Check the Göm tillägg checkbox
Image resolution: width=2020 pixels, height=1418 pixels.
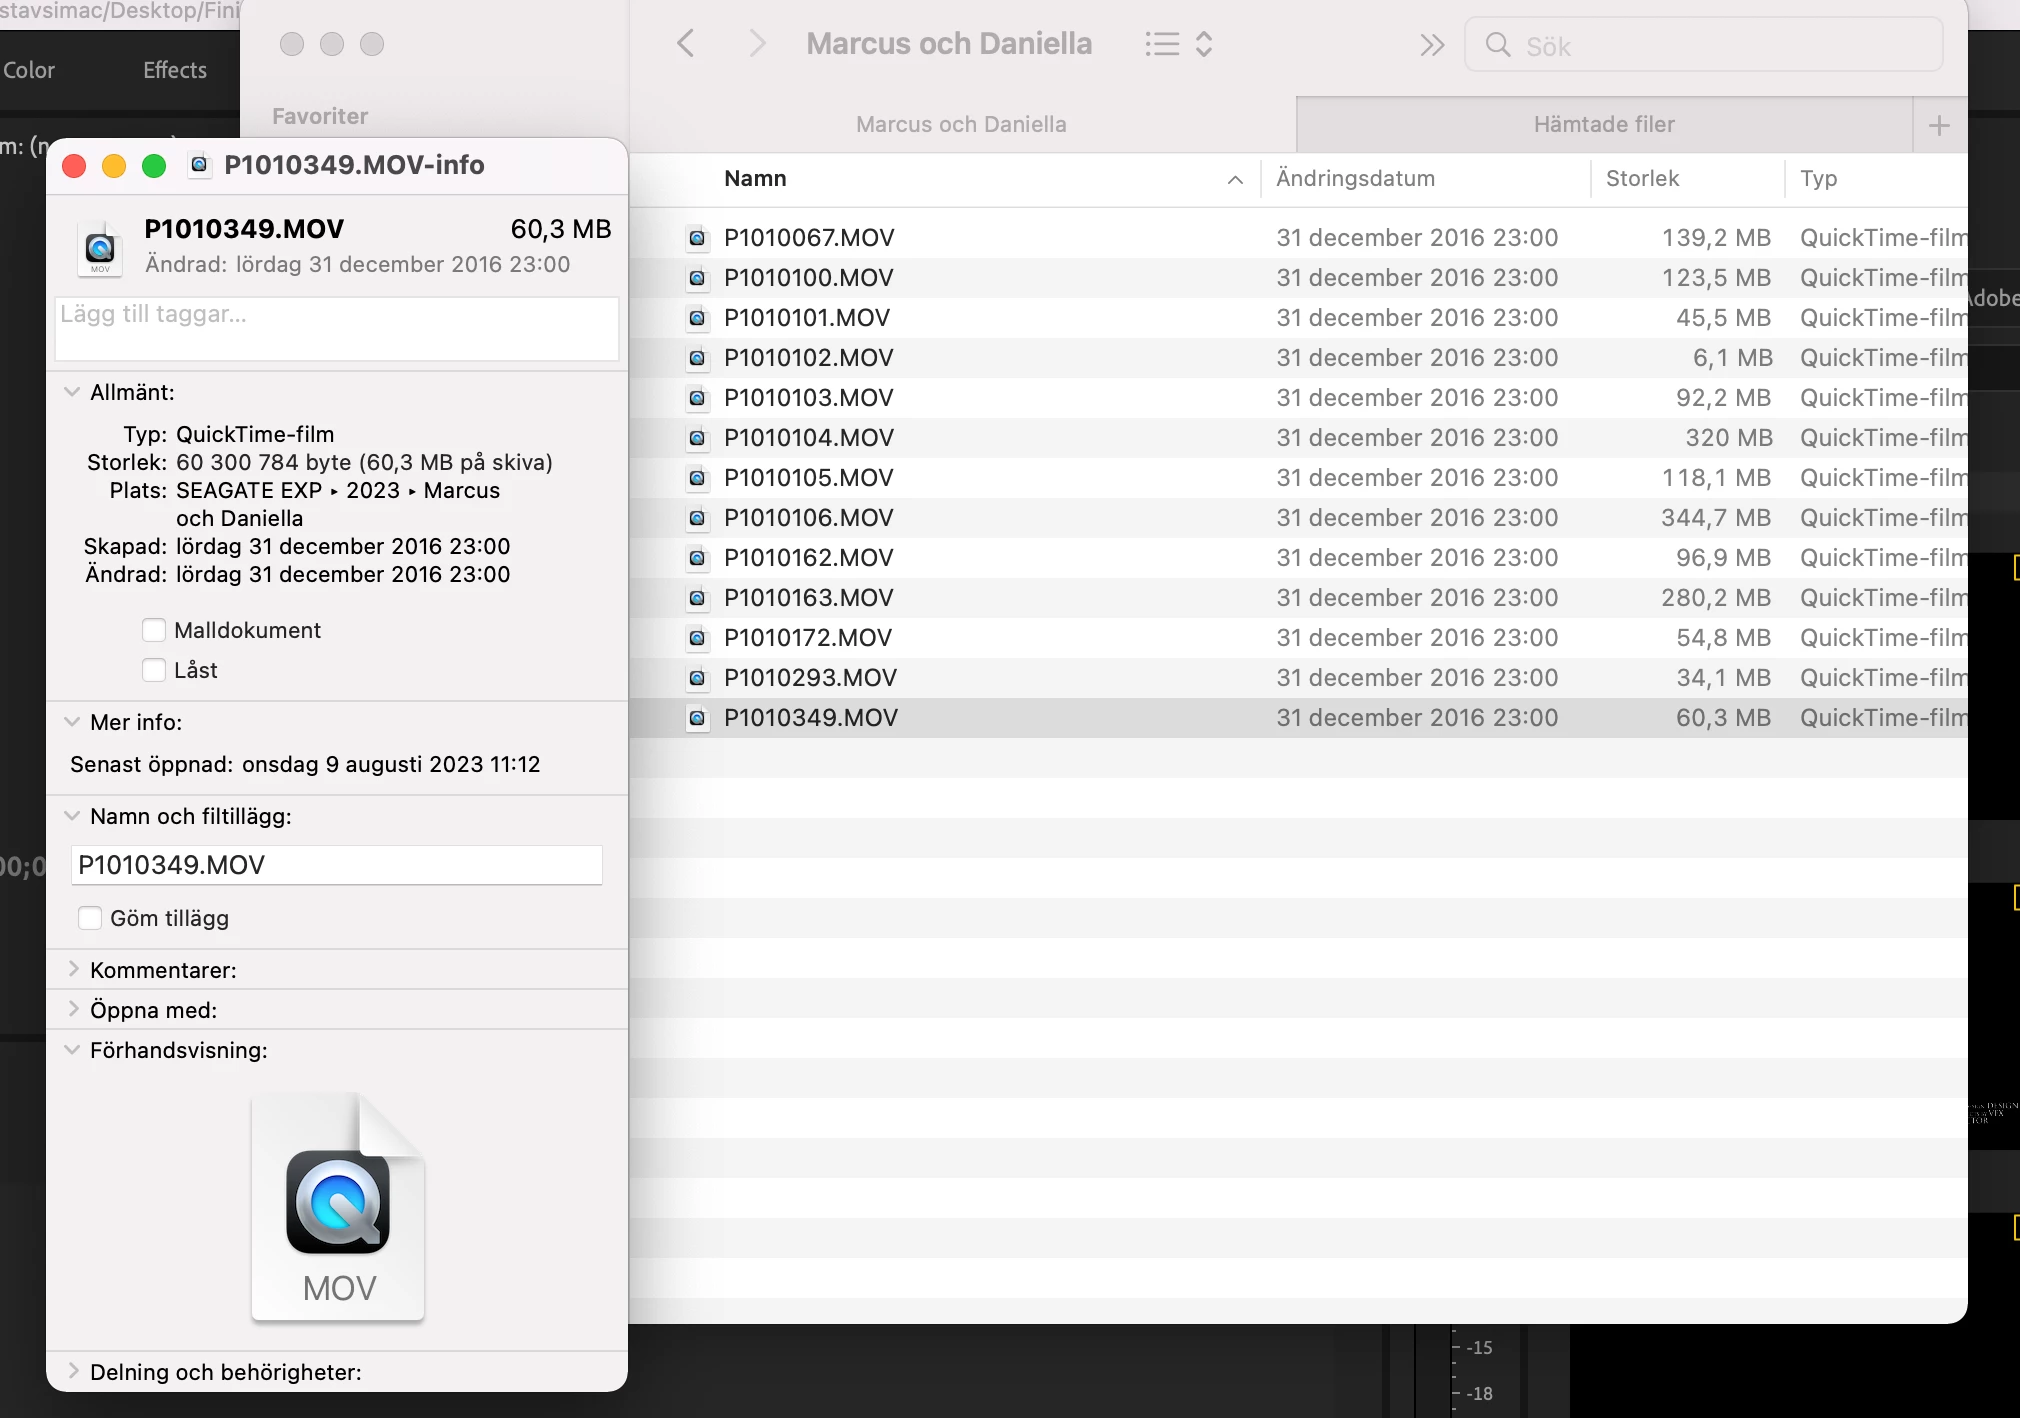[90, 918]
